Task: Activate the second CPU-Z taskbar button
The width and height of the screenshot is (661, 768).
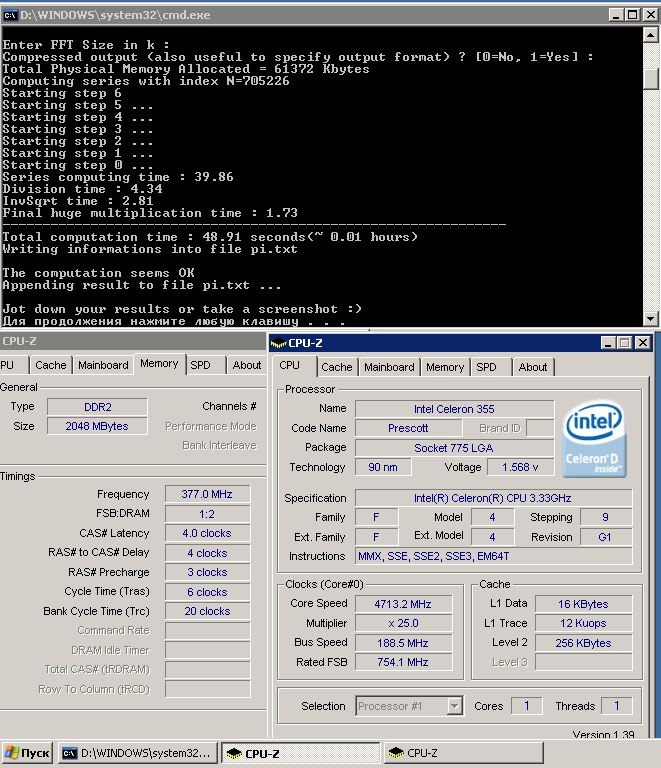Action: click(464, 753)
